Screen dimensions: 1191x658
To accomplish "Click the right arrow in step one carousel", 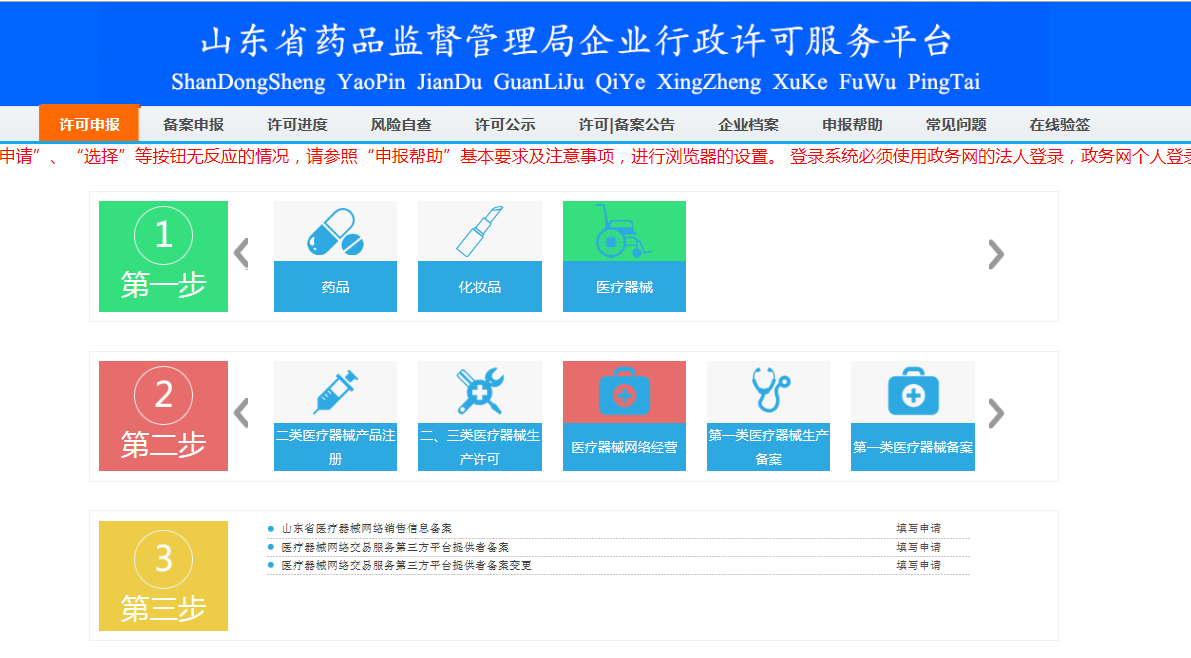I will point(996,254).
